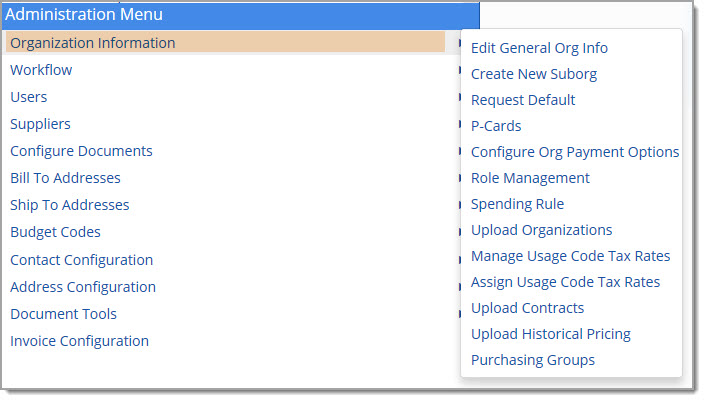This screenshot has width=704, height=400.
Task: Choose Configure Org Payment Options
Action: (575, 152)
